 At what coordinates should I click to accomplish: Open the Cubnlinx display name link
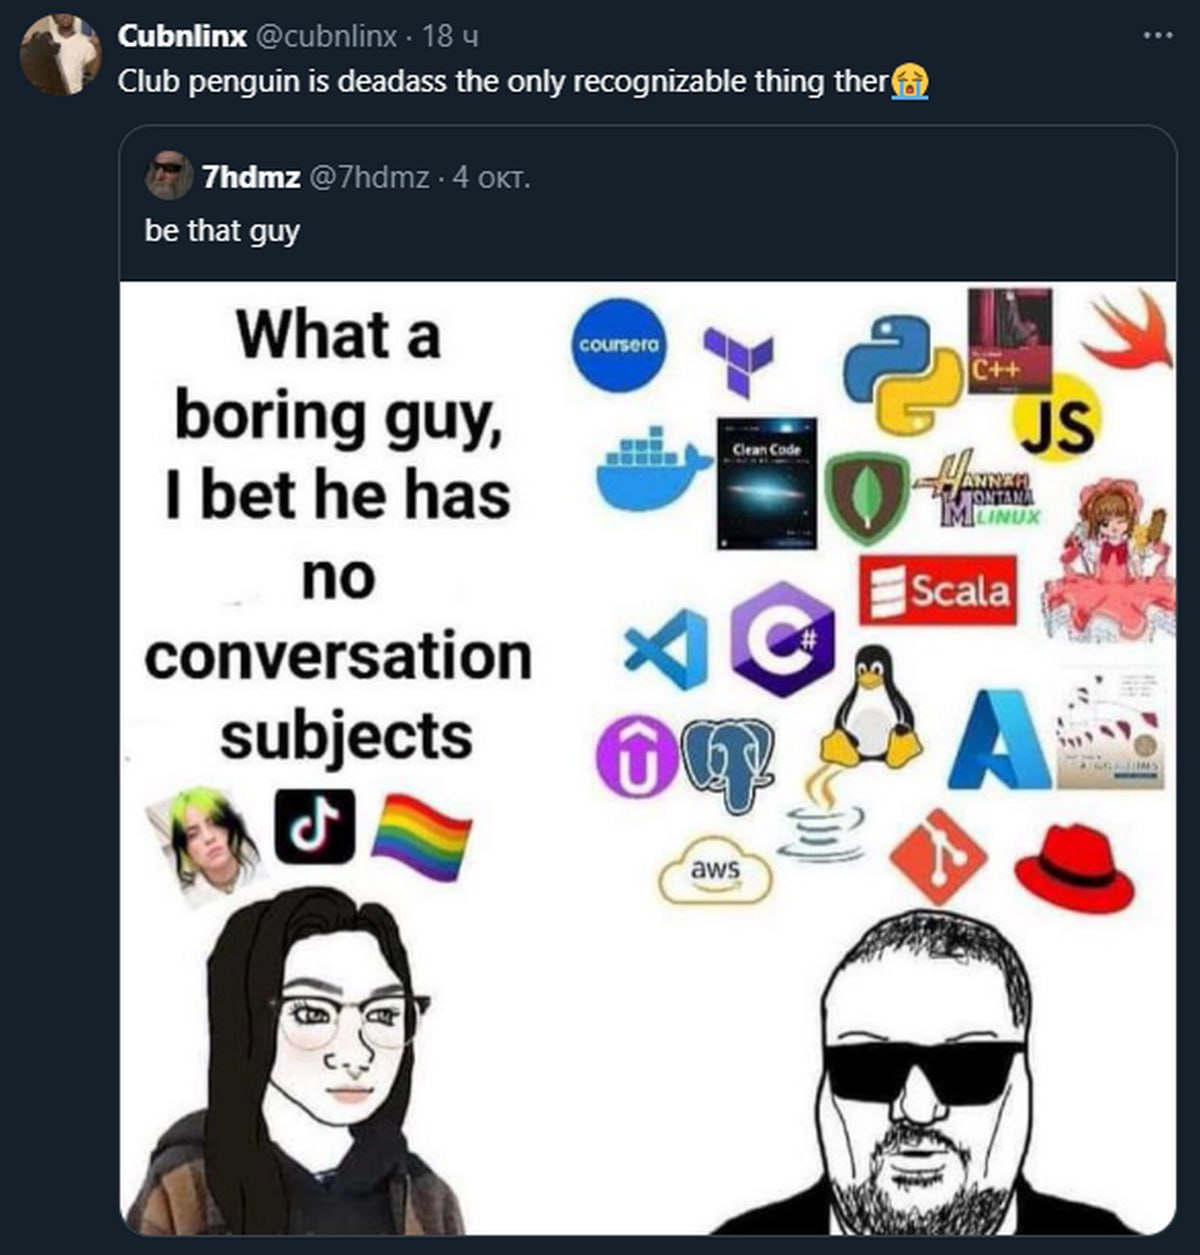pyautogui.click(x=182, y=36)
